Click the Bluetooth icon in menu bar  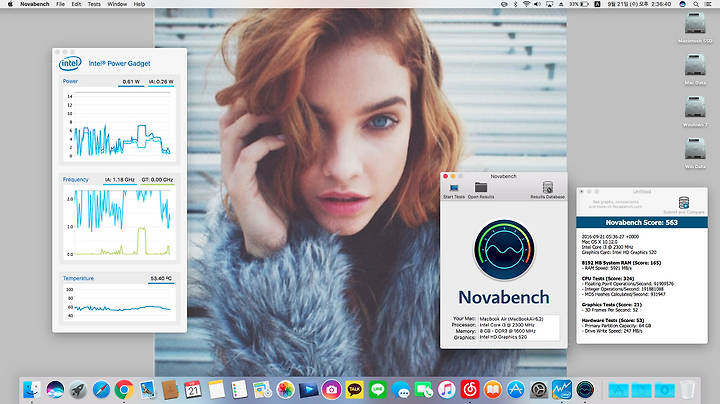pos(515,4)
